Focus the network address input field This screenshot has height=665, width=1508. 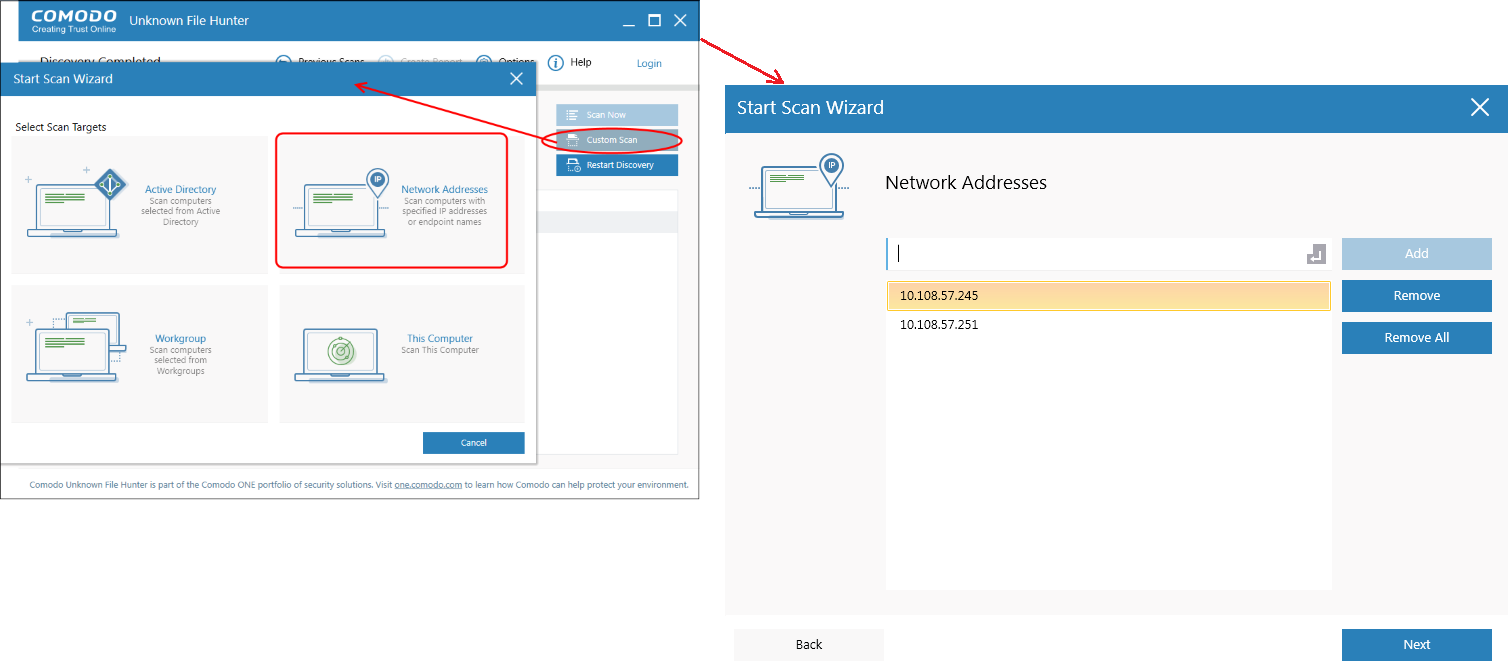pyautogui.click(x=1107, y=254)
